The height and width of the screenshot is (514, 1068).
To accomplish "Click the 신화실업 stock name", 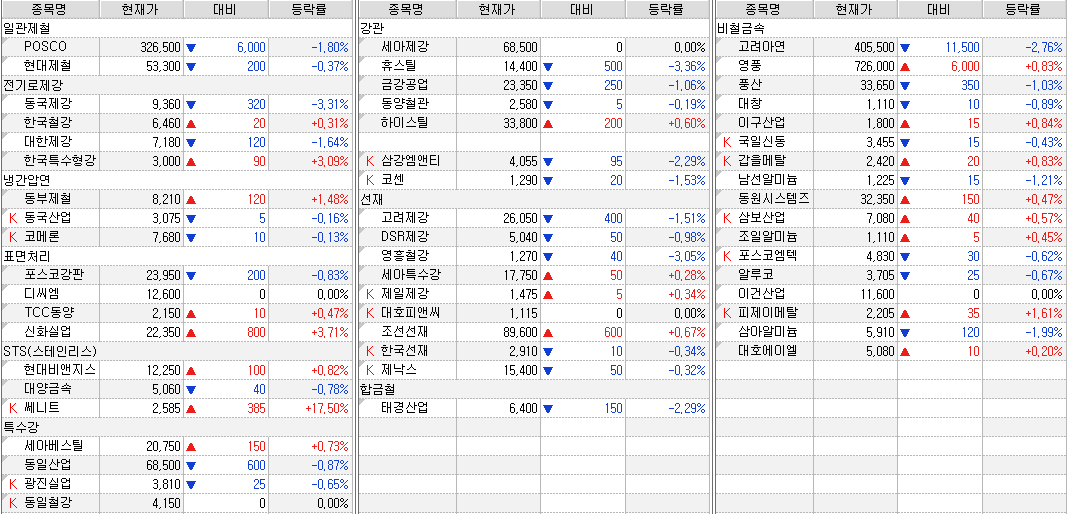I will [x=48, y=332].
